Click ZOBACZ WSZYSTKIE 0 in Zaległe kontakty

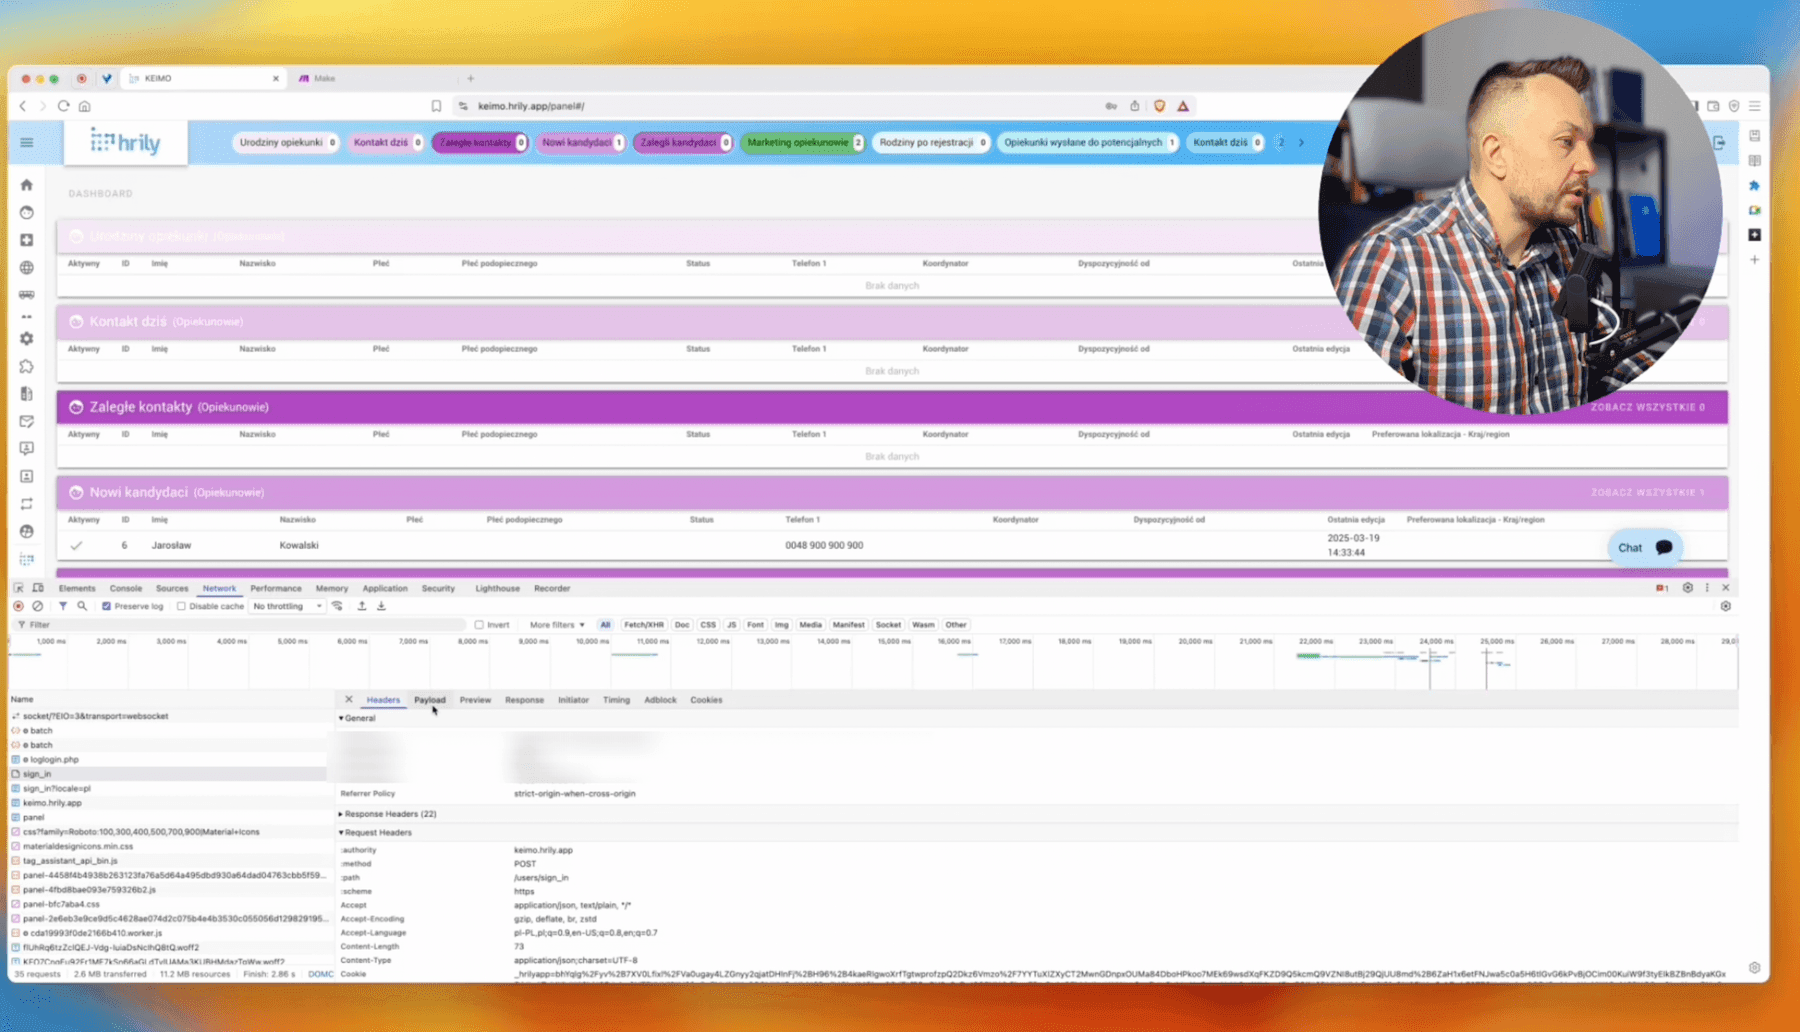click(1648, 407)
